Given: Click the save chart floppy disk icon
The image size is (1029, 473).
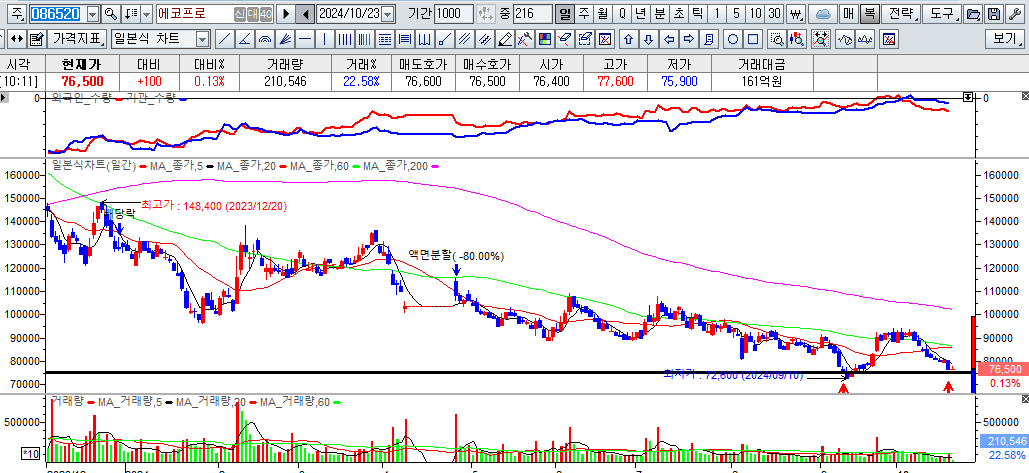Looking at the screenshot, I should coord(993,14).
